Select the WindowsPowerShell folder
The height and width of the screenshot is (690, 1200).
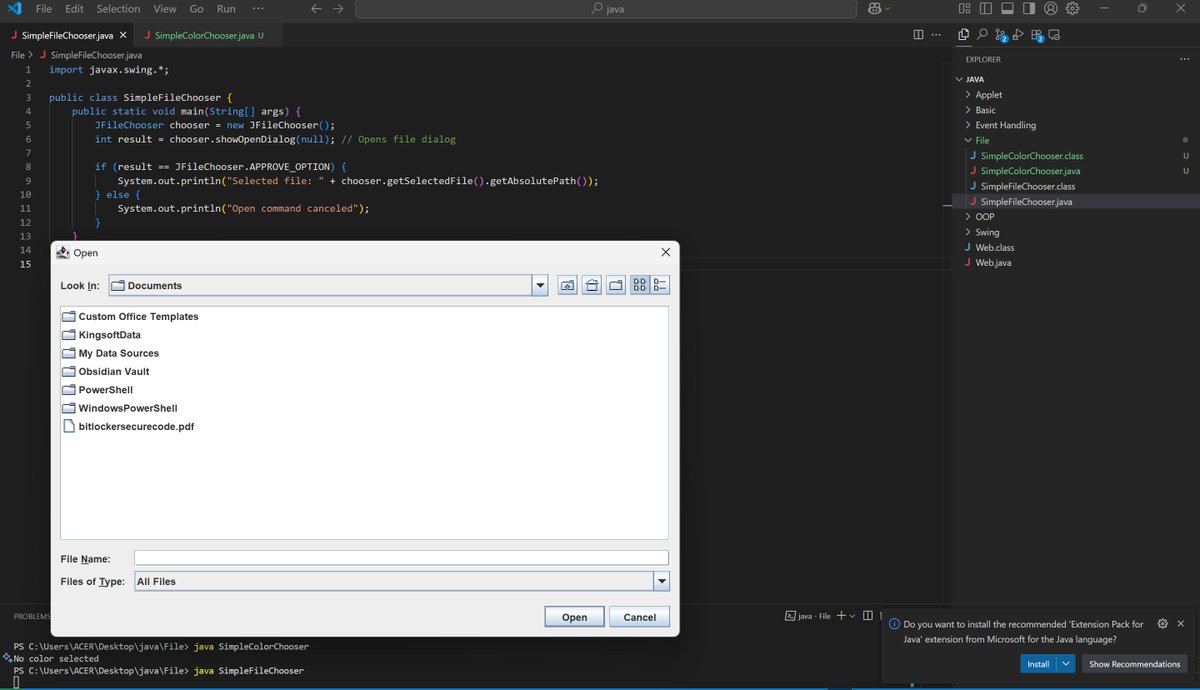pos(120,408)
